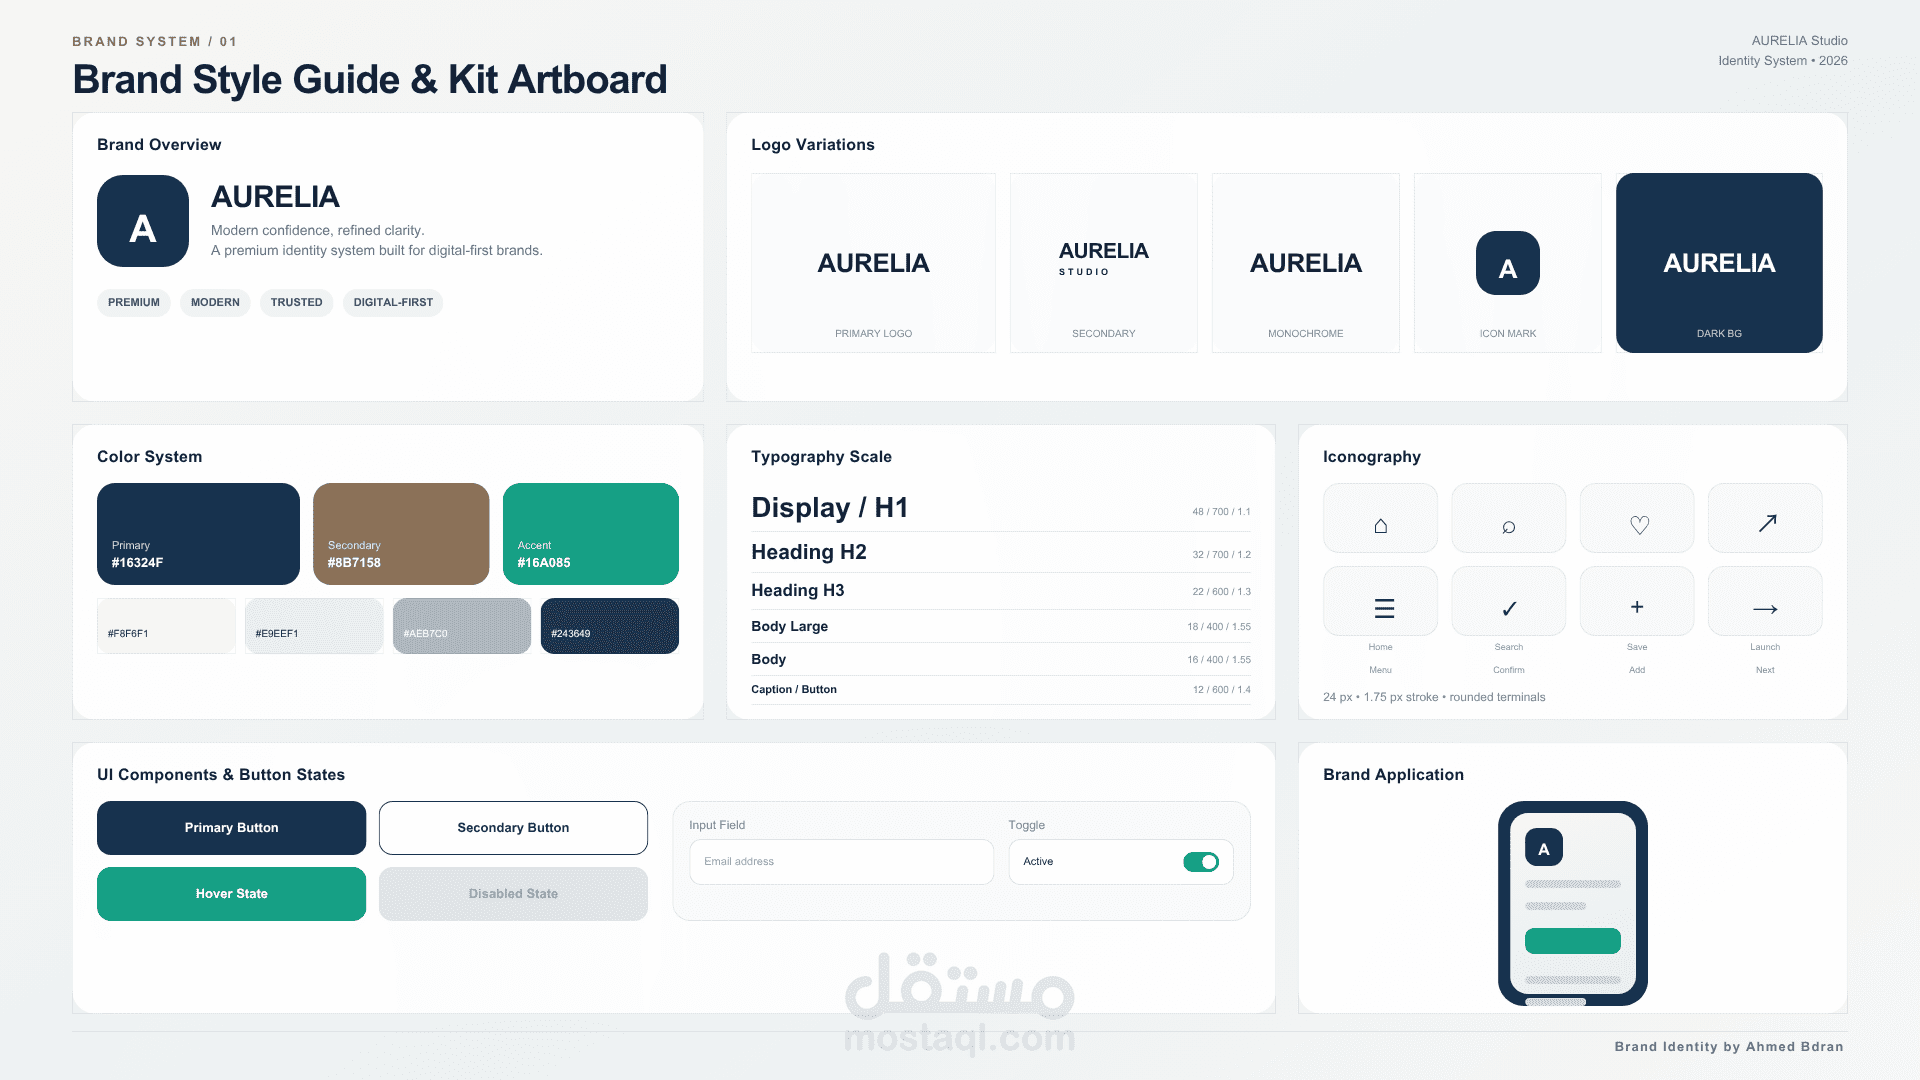Click the hamburger menu icon tile
1920x1080 pixels.
(1380, 601)
